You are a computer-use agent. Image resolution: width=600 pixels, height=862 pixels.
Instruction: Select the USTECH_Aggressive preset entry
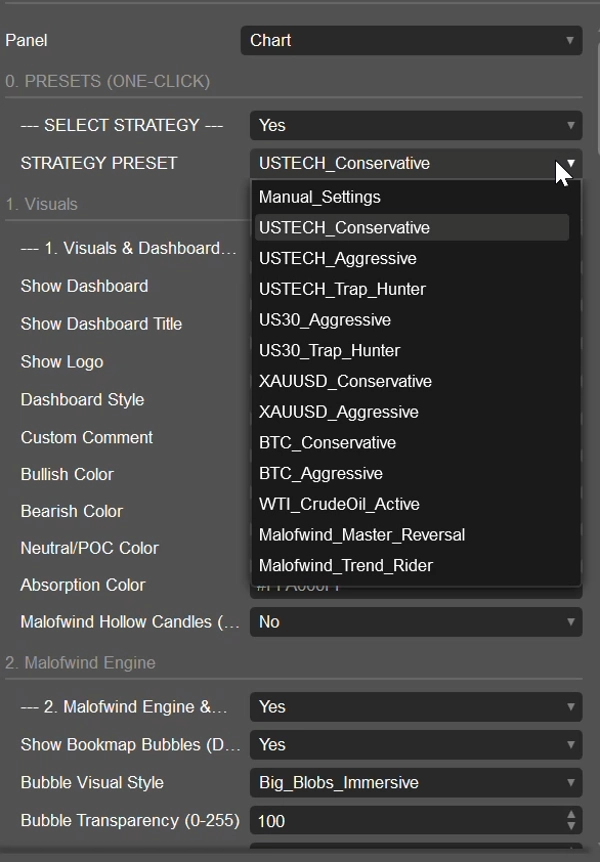point(335,258)
